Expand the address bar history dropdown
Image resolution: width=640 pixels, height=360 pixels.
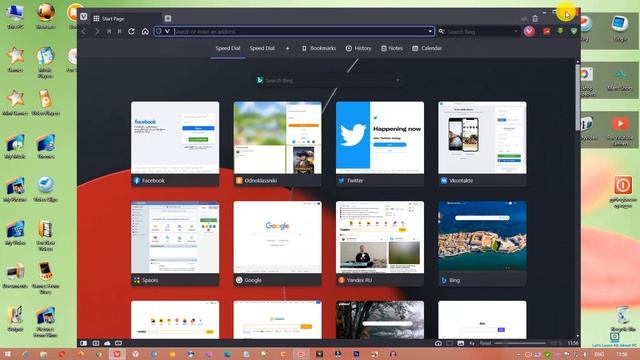[430, 31]
